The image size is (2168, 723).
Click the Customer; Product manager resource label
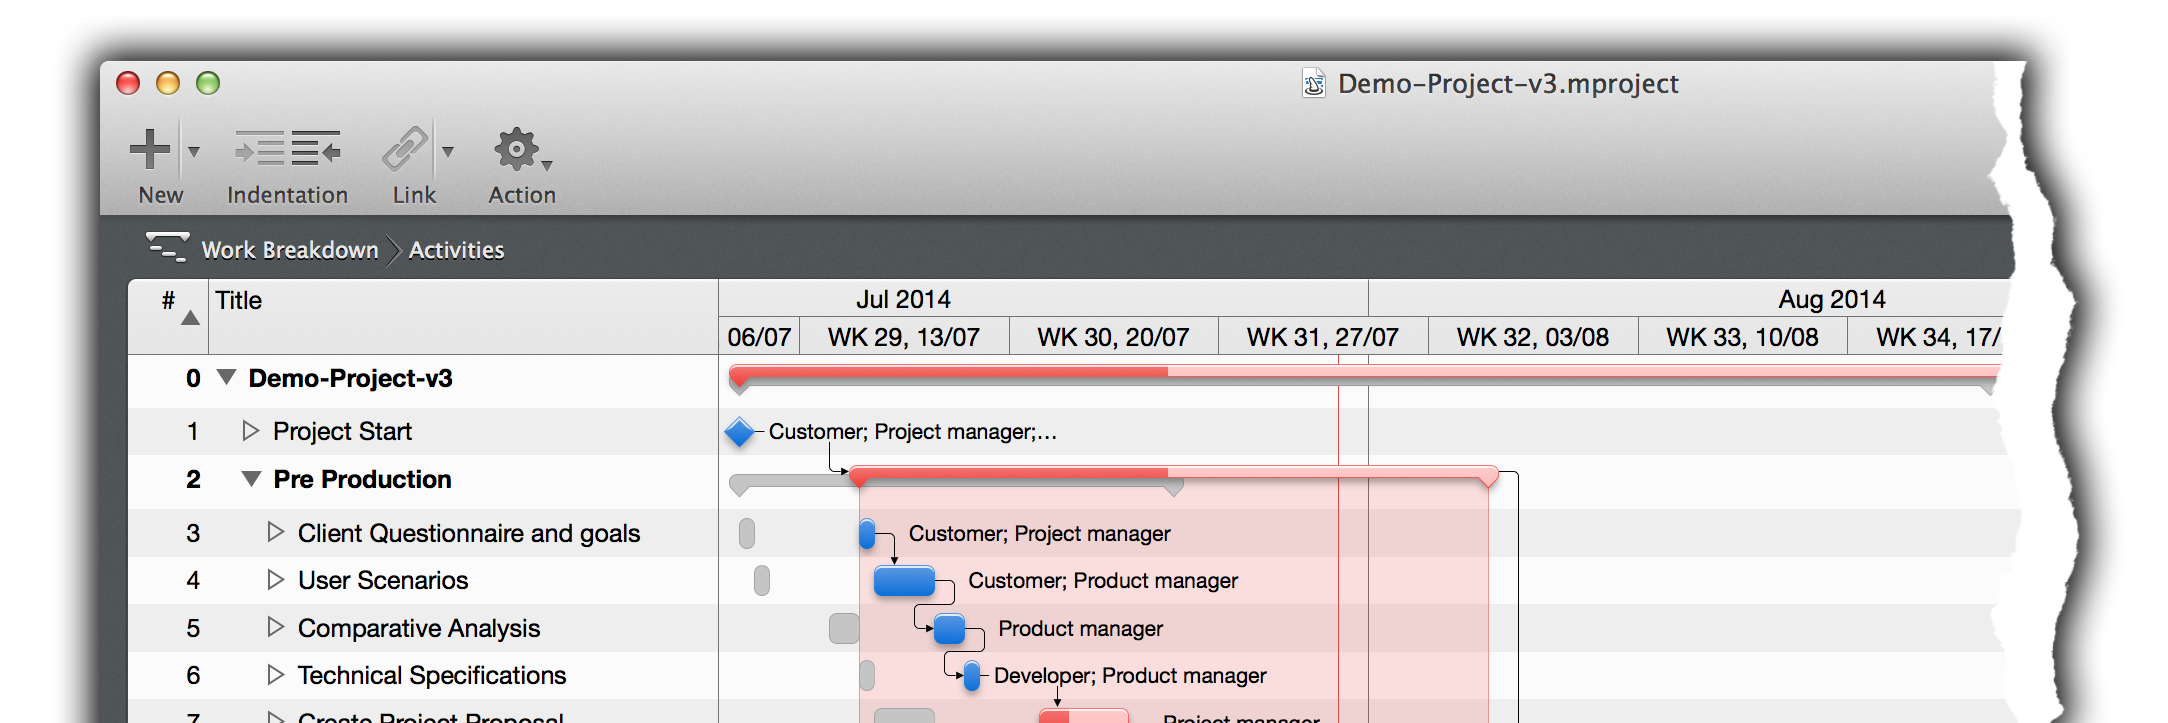1103,581
